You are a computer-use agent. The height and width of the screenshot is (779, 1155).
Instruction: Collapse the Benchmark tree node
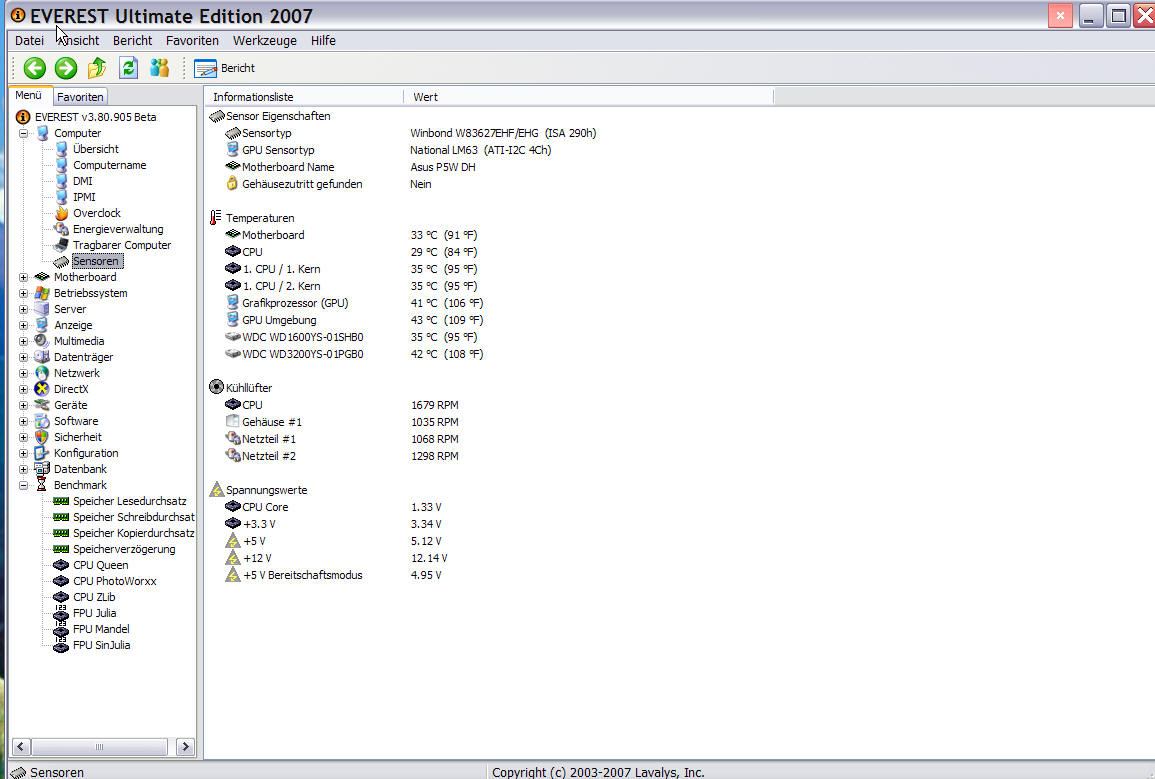pos(24,486)
